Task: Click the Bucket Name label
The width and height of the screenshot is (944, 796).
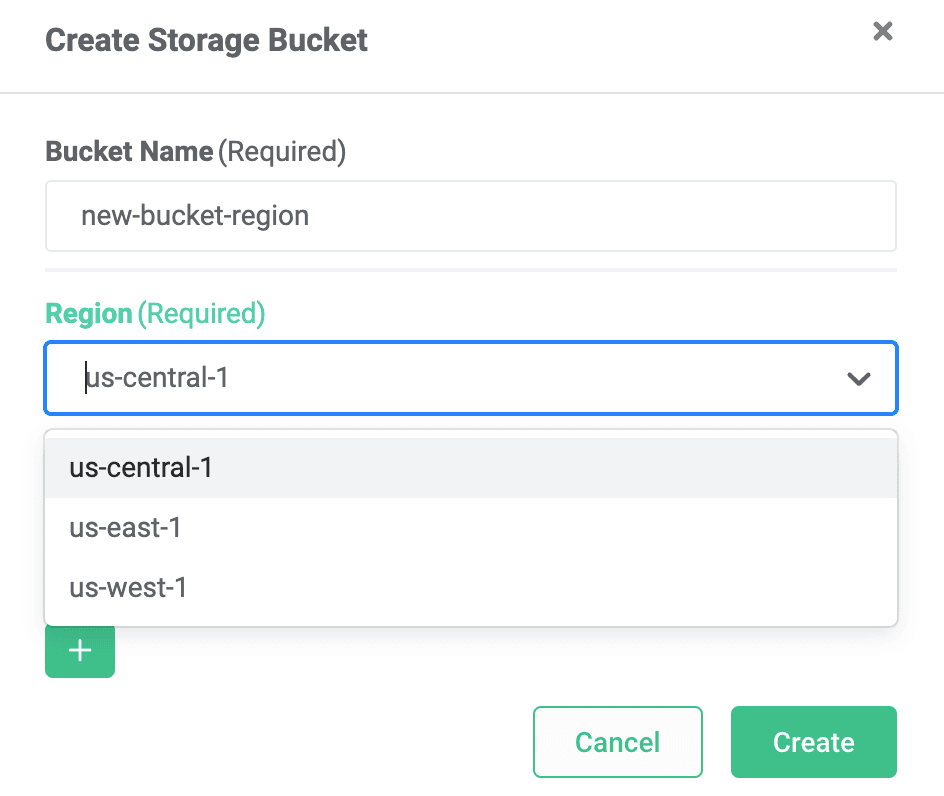Action: [x=129, y=151]
